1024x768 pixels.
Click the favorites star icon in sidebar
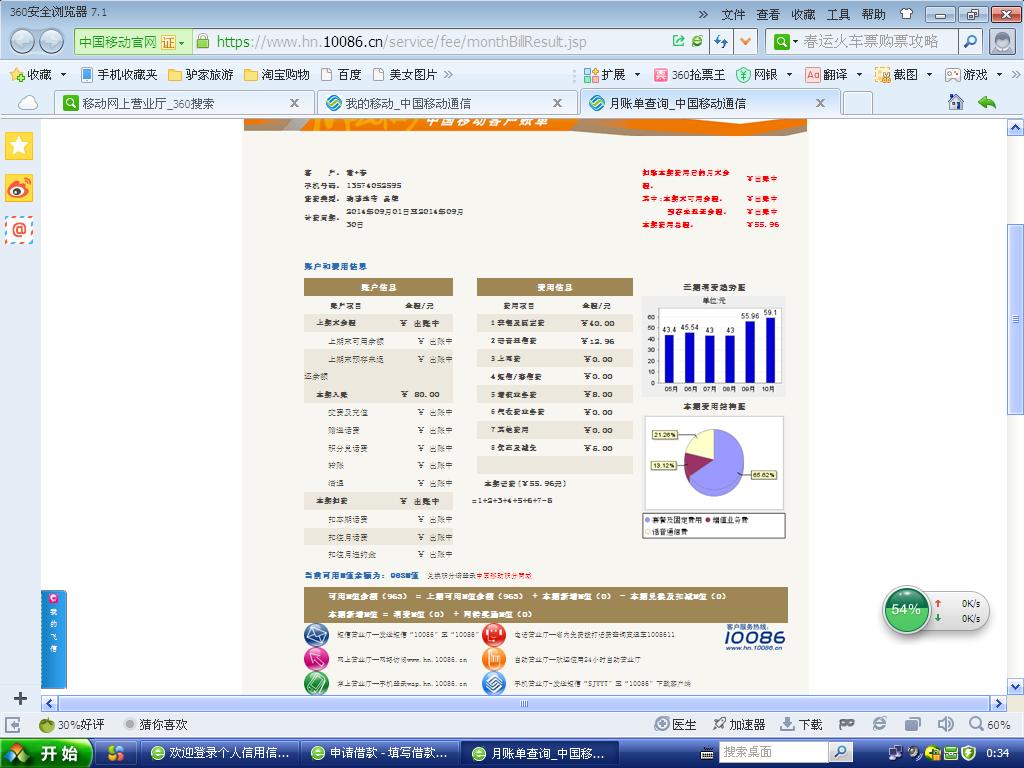pos(19,146)
